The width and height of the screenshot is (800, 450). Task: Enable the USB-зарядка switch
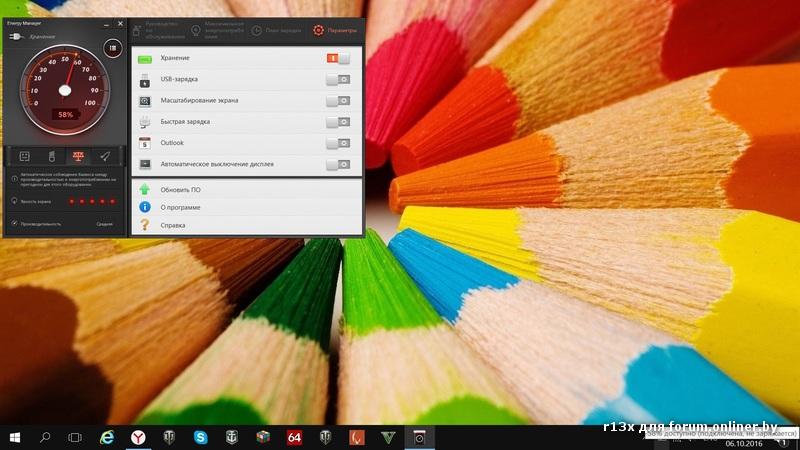(x=338, y=80)
